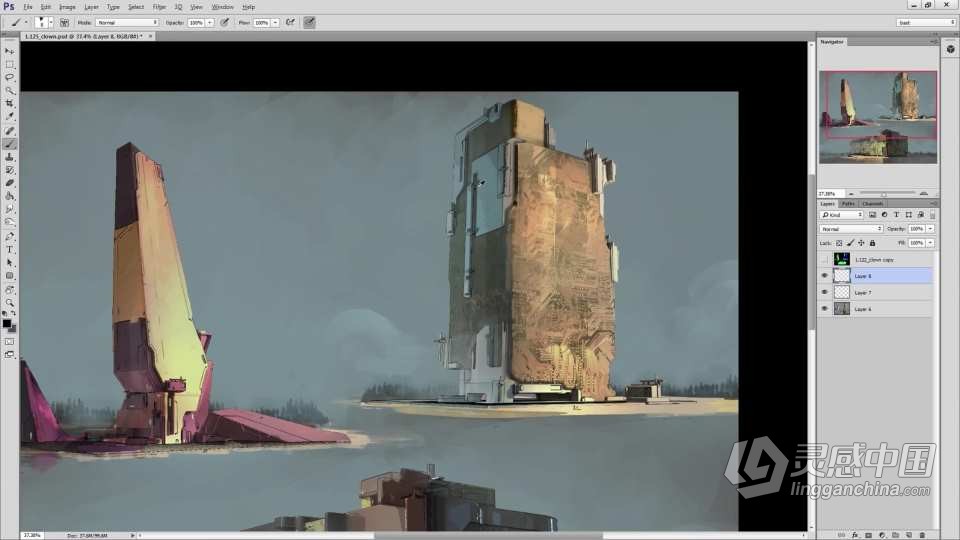Screen dimensions: 960x540
Task: Open layer blend mode Normal dropdown
Action: [x=850, y=228]
